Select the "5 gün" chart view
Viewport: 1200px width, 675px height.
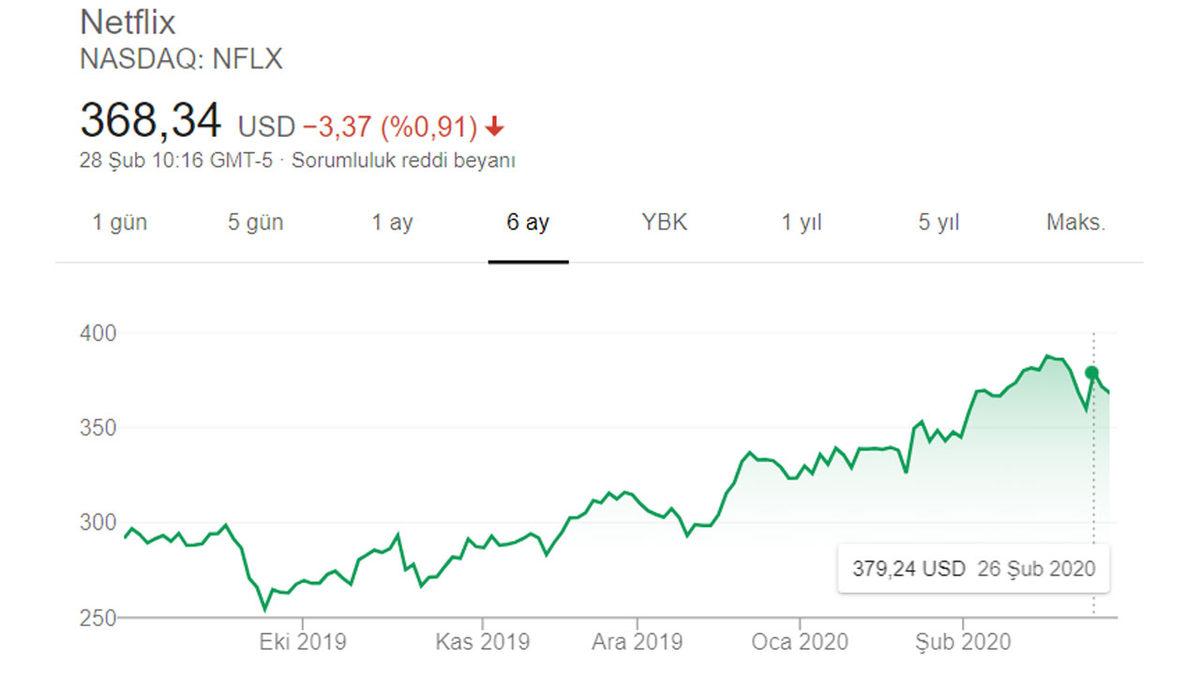[258, 223]
